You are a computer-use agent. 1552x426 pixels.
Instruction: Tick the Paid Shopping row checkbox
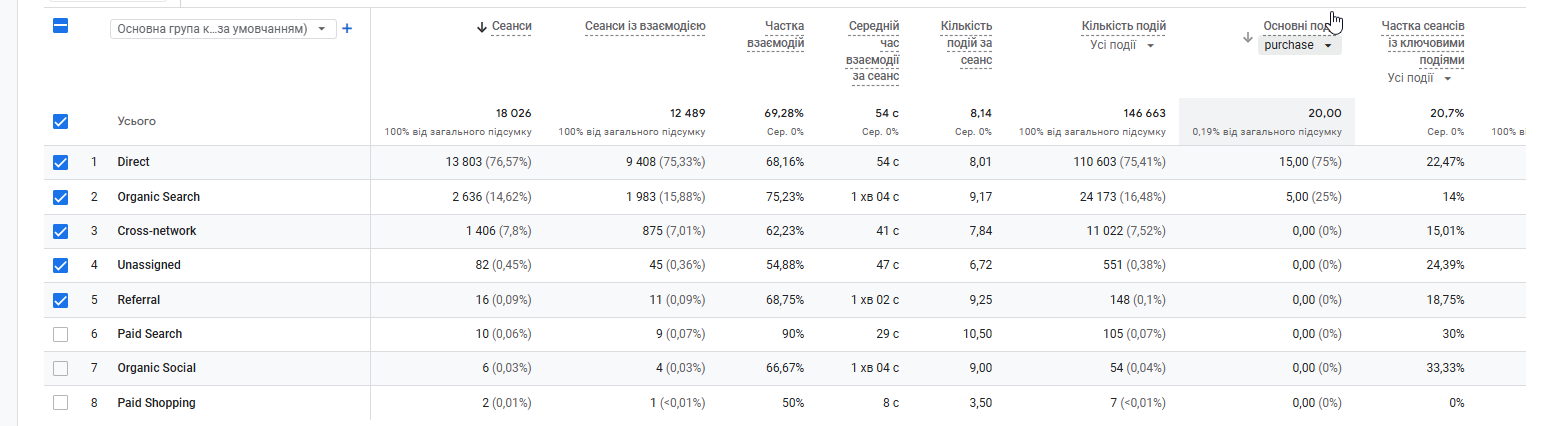coord(60,403)
